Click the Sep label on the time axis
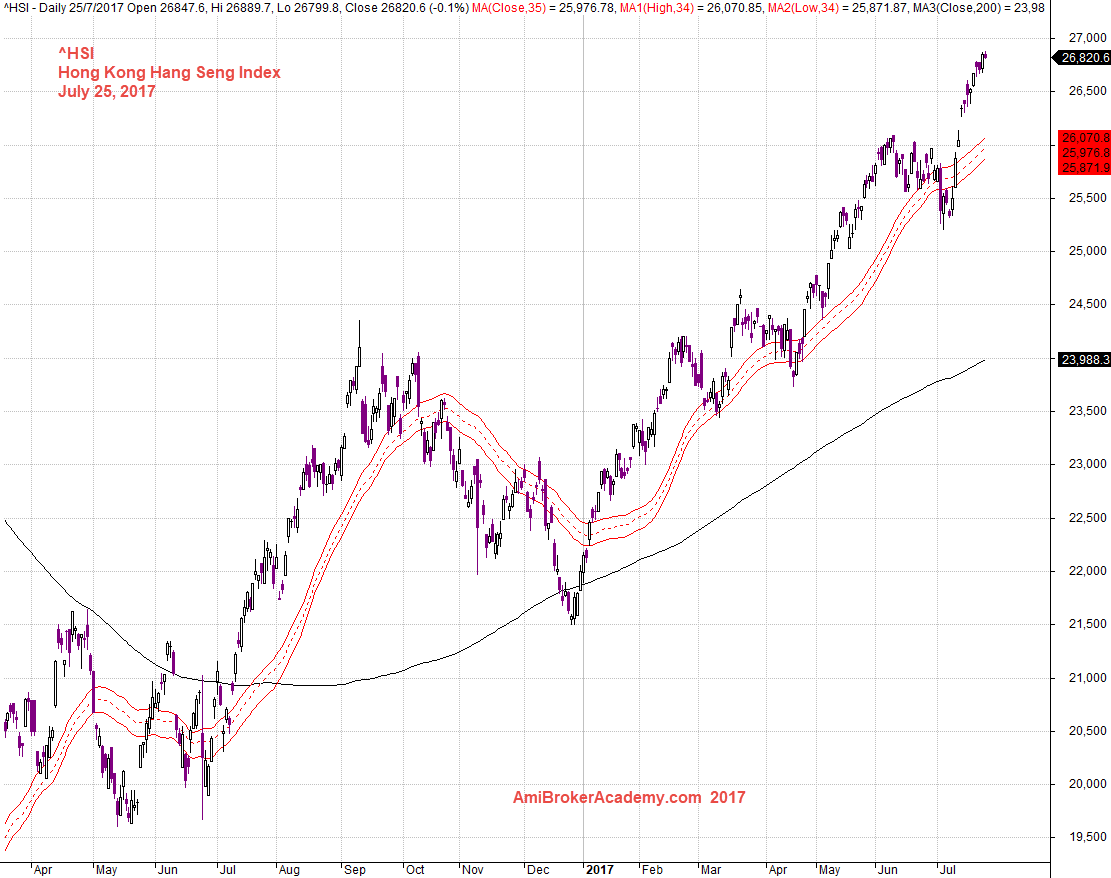The width and height of the screenshot is (1111, 878). [354, 869]
